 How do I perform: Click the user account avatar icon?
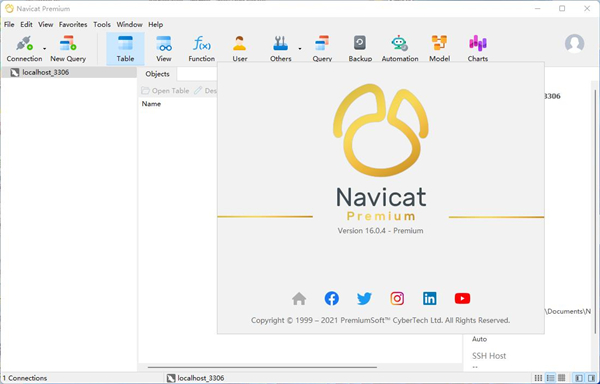(x=574, y=44)
